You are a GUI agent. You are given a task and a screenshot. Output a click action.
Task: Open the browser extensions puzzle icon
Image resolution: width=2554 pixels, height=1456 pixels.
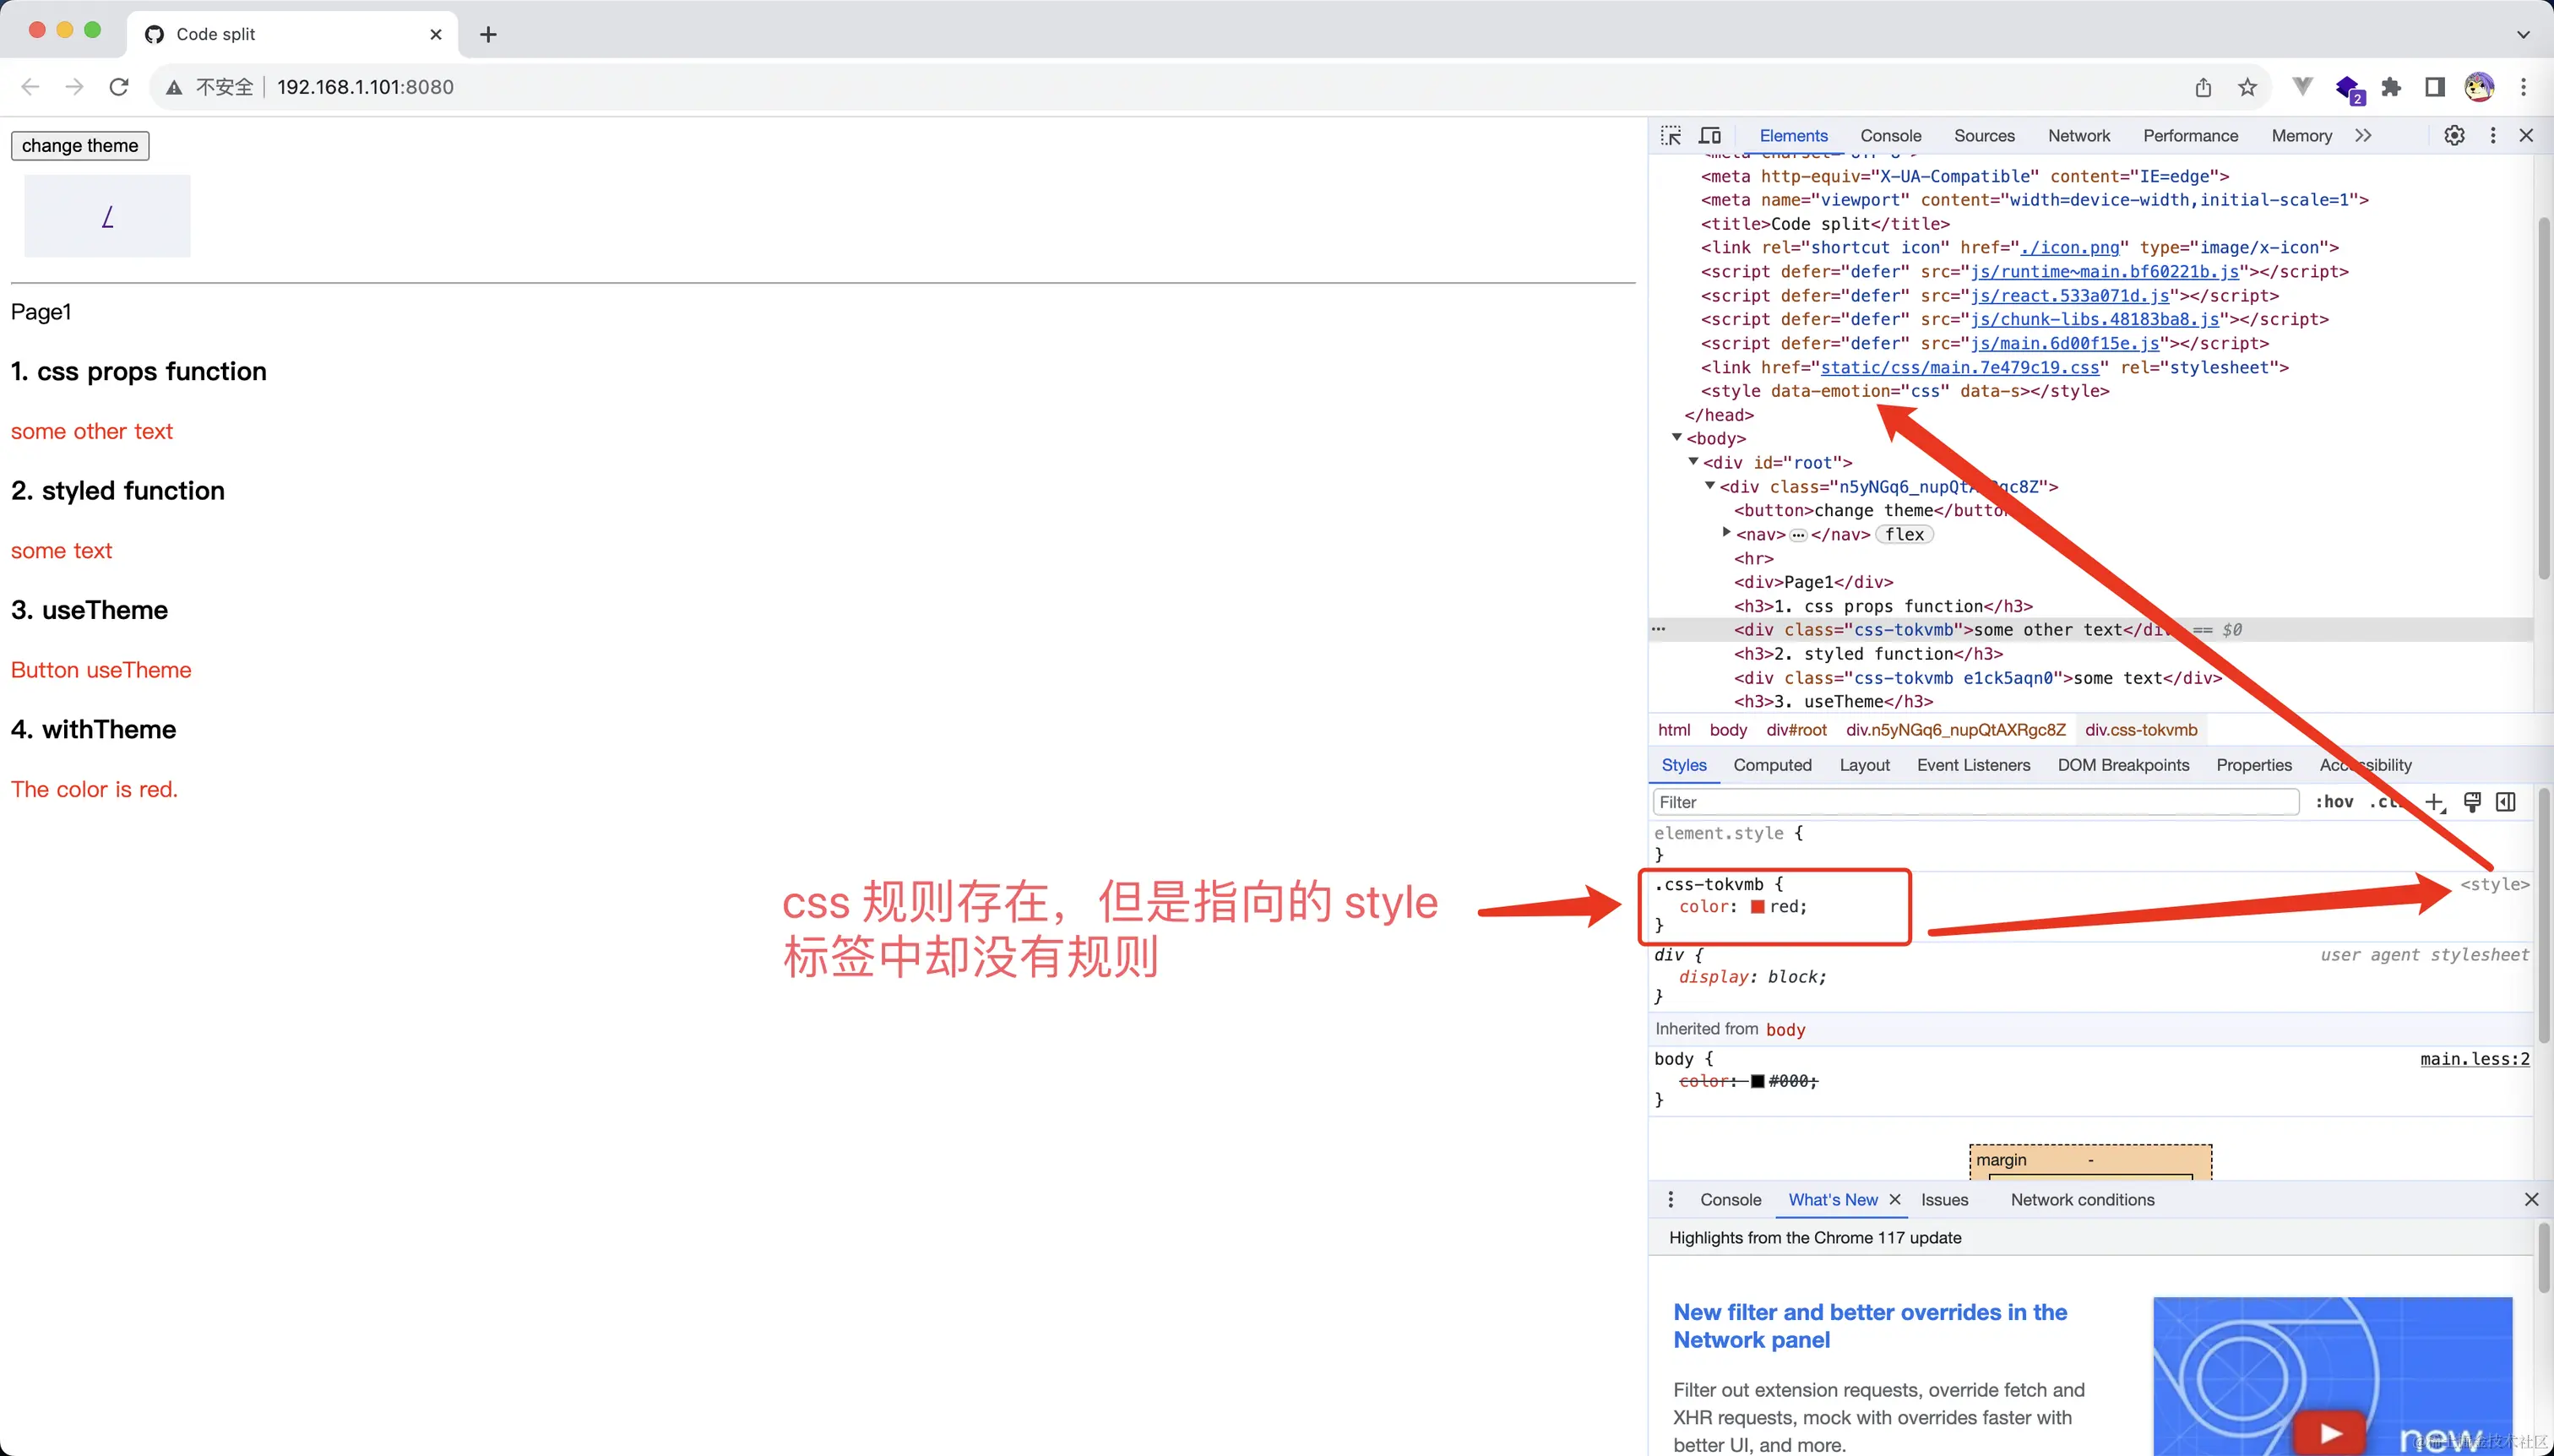coord(2390,87)
